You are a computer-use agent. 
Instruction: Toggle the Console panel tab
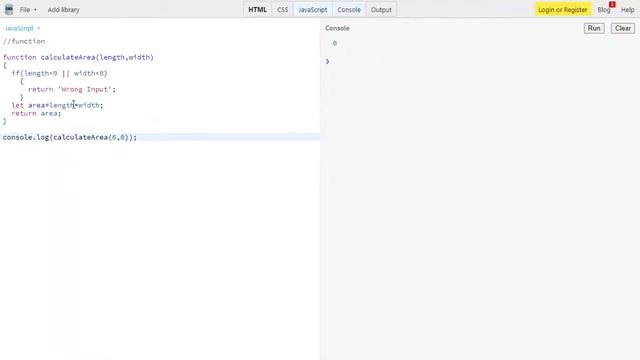[349, 9]
